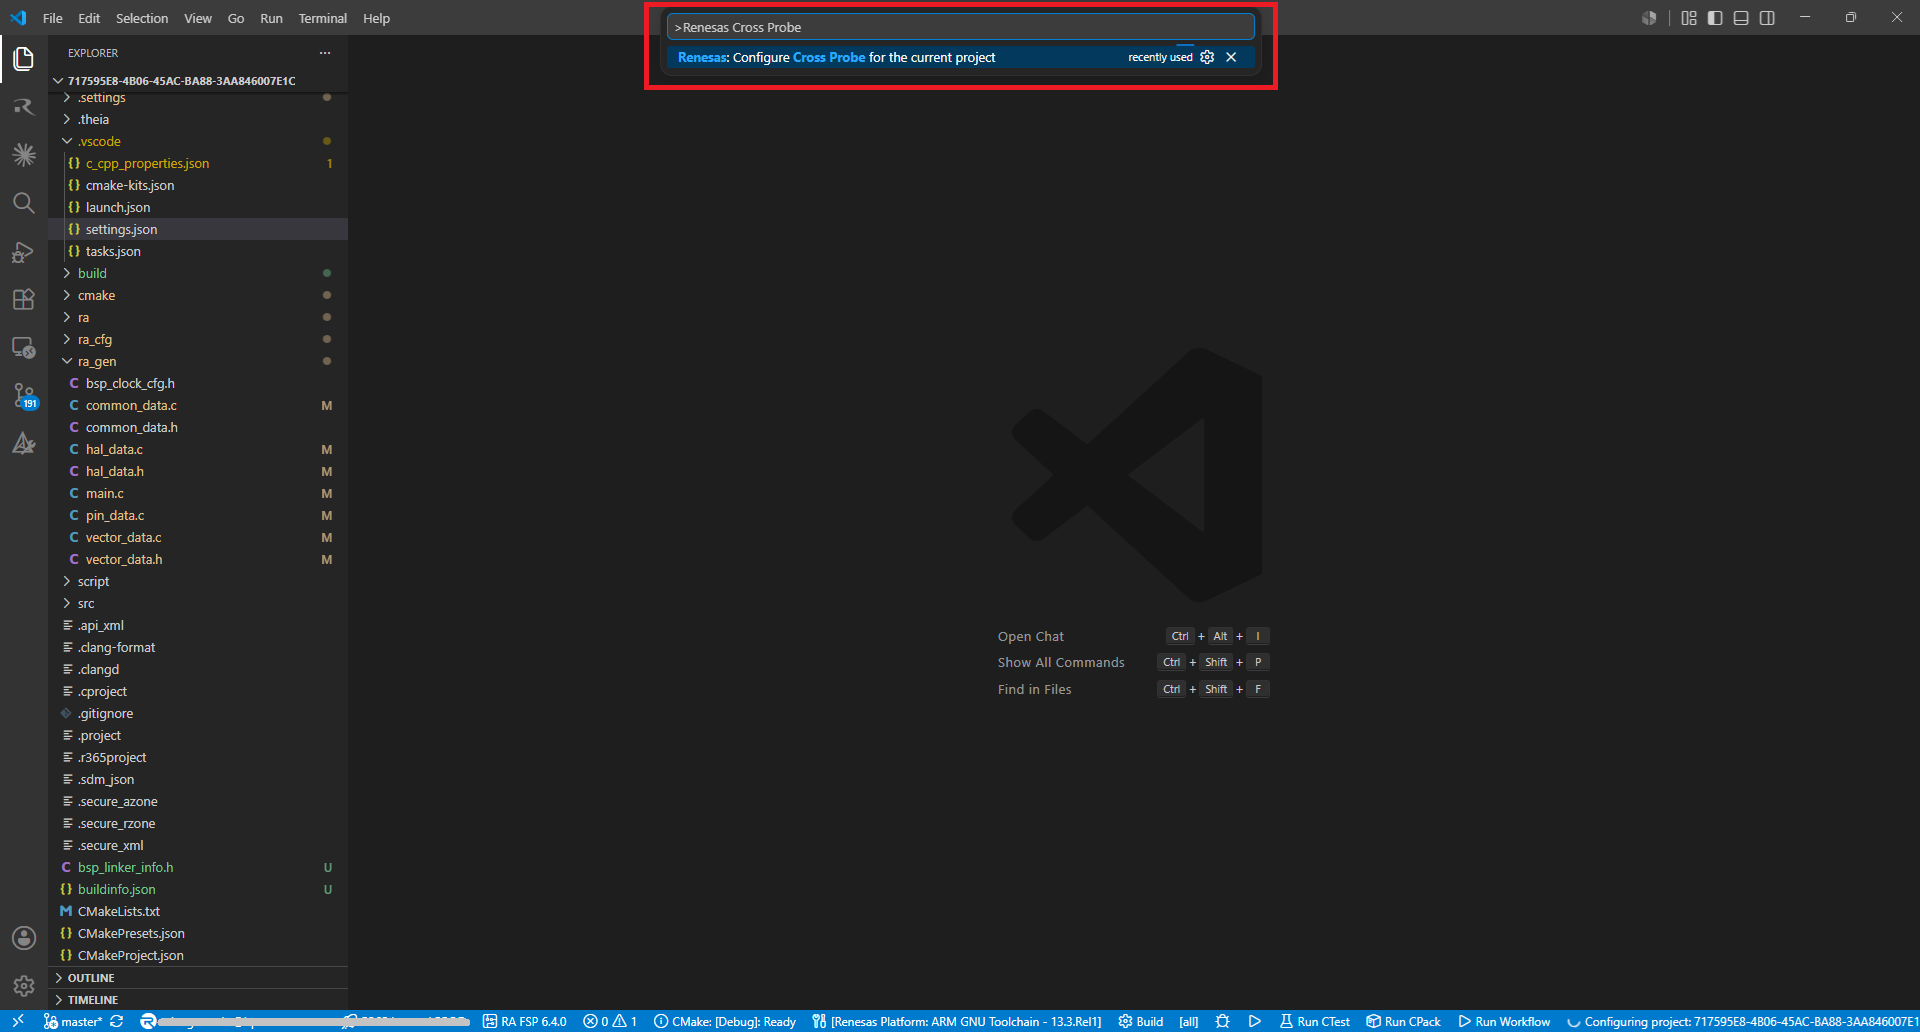Screen dimensions: 1920x1032
Task: Configure keybinding gear for Cross Probe command
Action: (1207, 57)
